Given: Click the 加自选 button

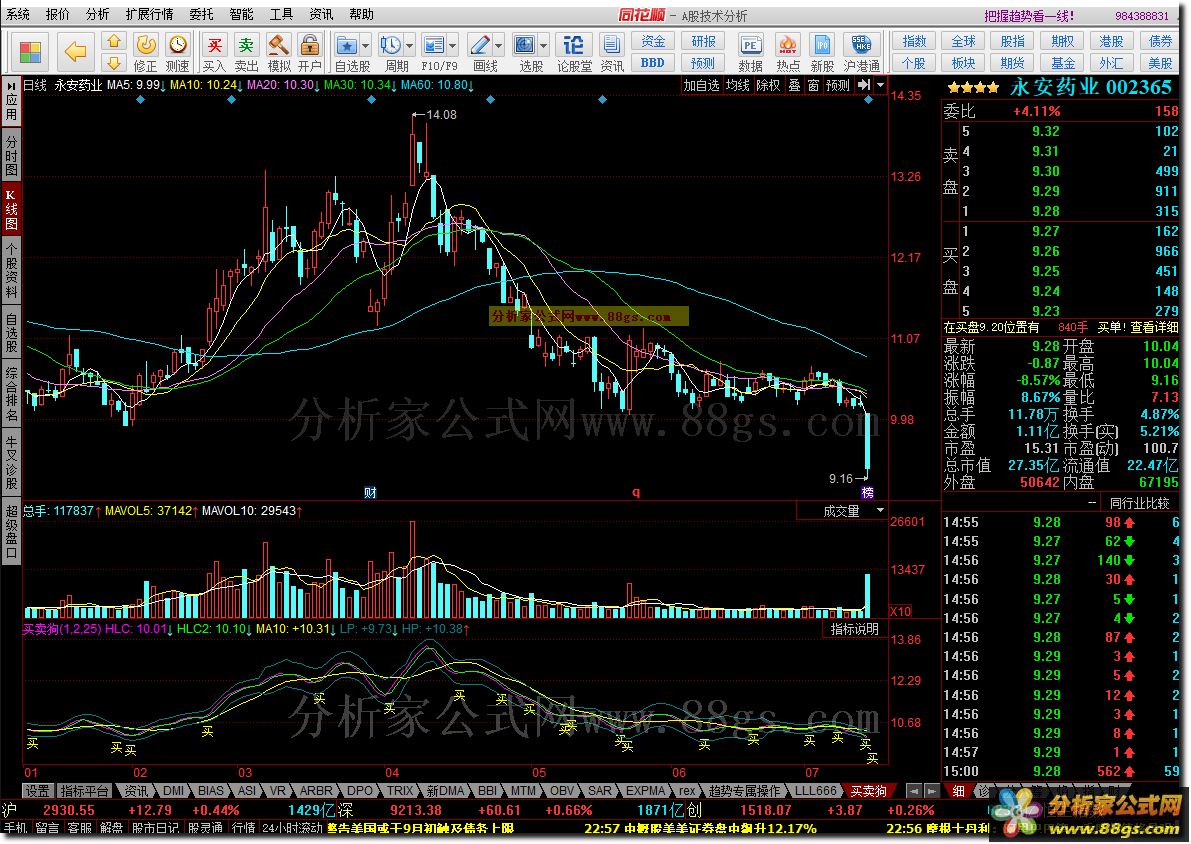Looking at the screenshot, I should coord(700,85).
